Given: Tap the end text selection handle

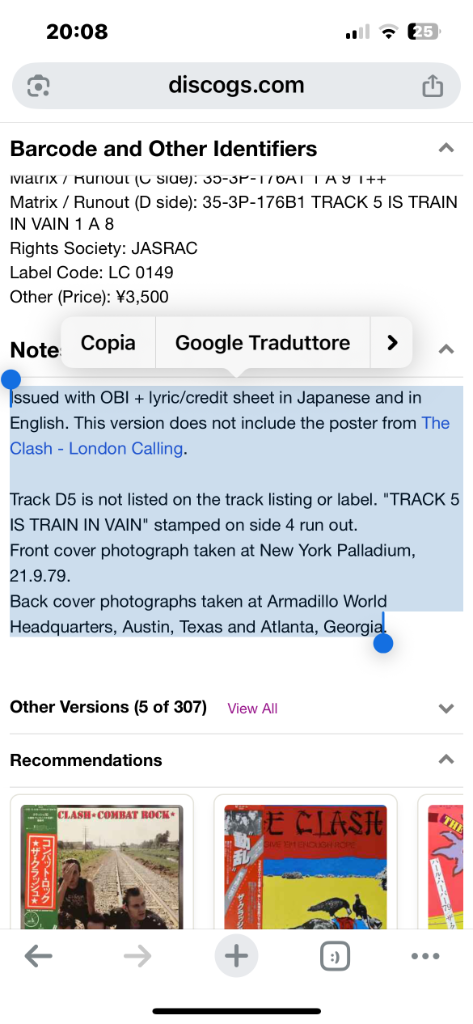Looking at the screenshot, I should click(383, 643).
